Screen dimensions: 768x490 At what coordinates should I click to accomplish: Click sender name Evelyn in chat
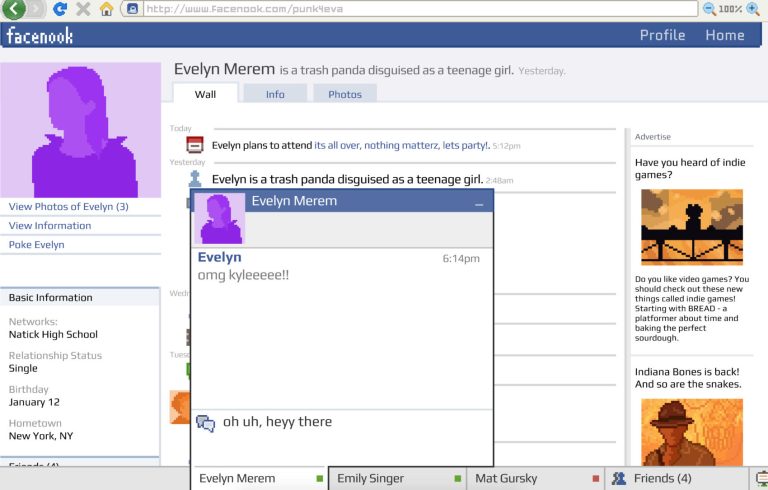pyautogui.click(x=219, y=257)
